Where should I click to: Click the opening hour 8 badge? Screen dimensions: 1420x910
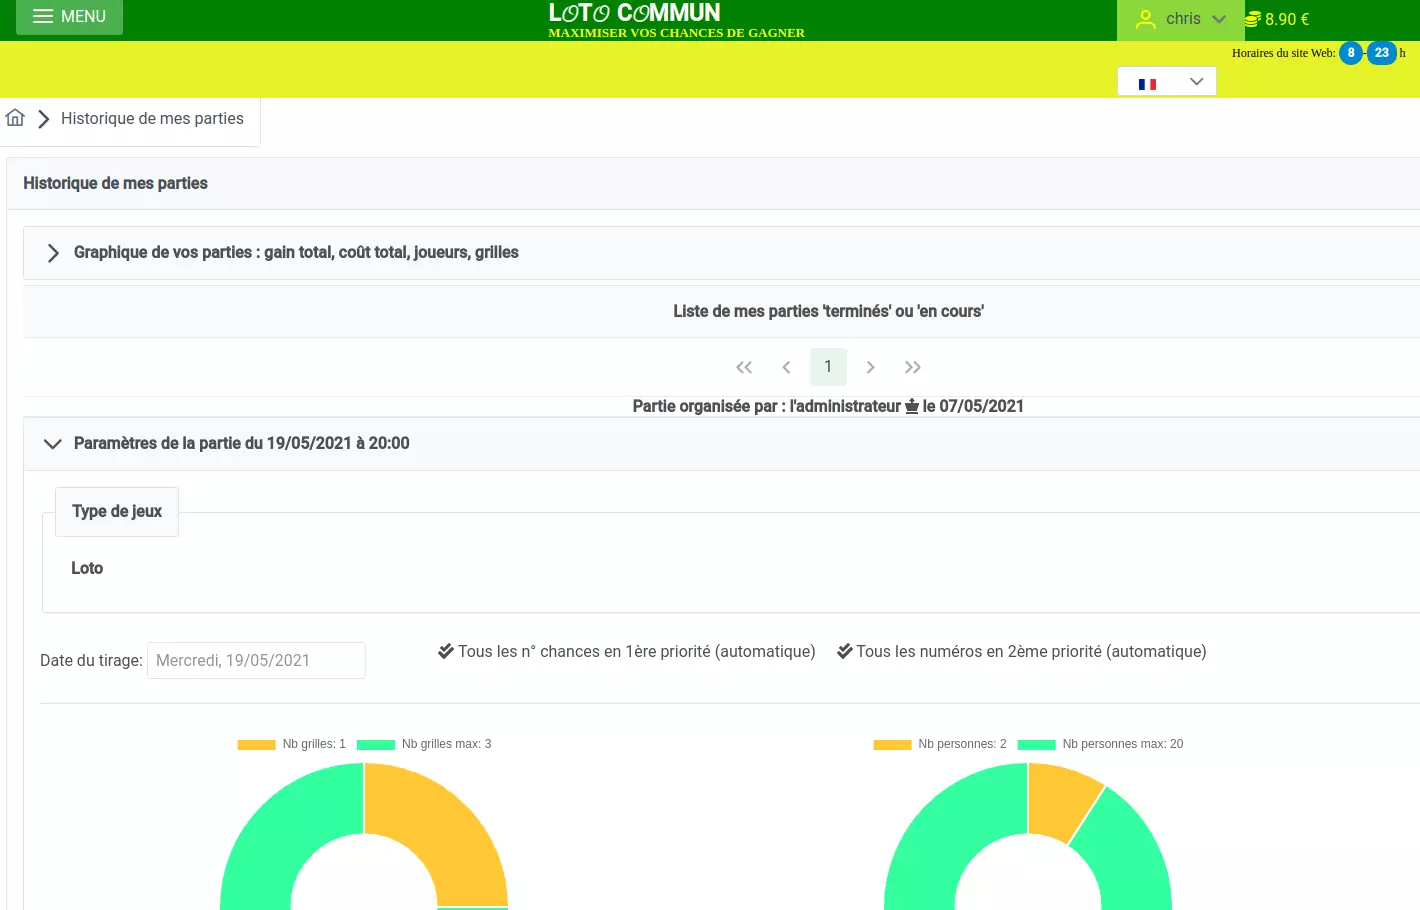point(1351,53)
